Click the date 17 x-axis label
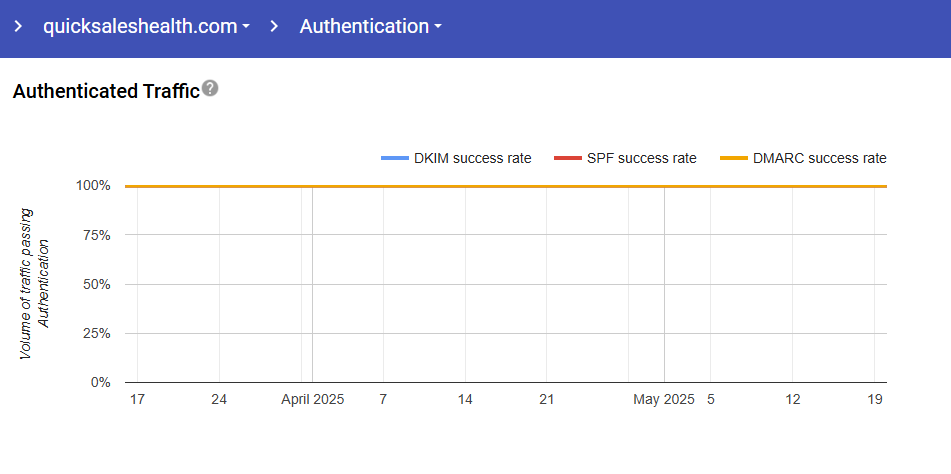This screenshot has height=474, width=951. coord(137,400)
